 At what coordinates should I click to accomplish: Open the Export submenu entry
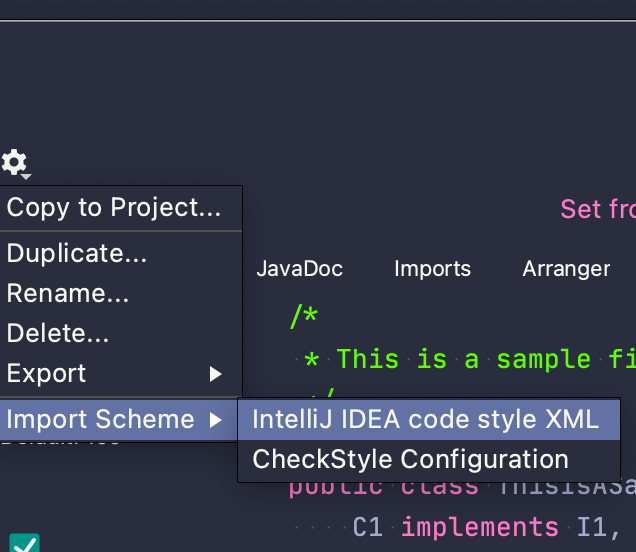click(47, 374)
